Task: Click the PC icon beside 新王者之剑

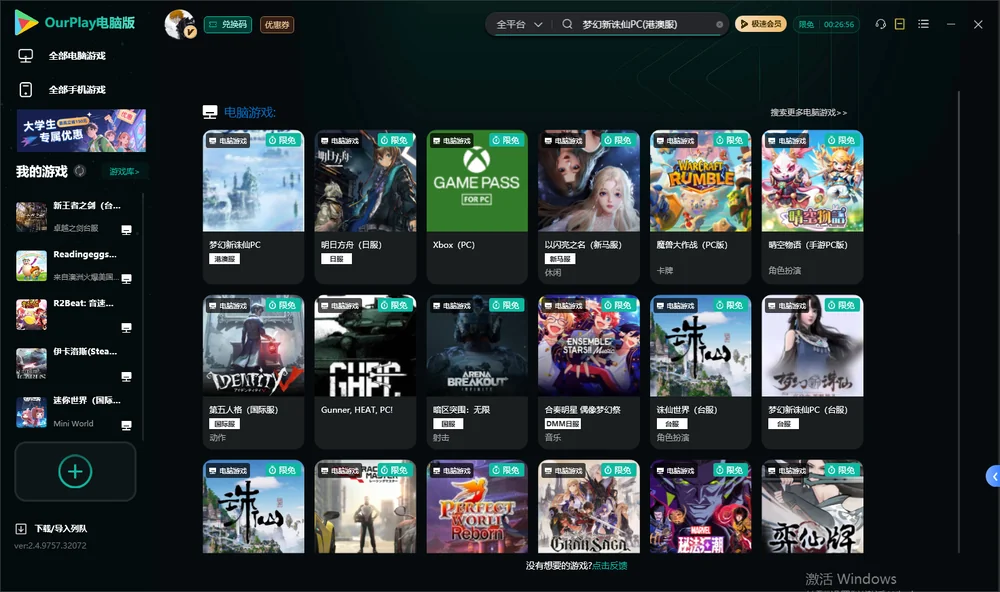Action: click(126, 230)
